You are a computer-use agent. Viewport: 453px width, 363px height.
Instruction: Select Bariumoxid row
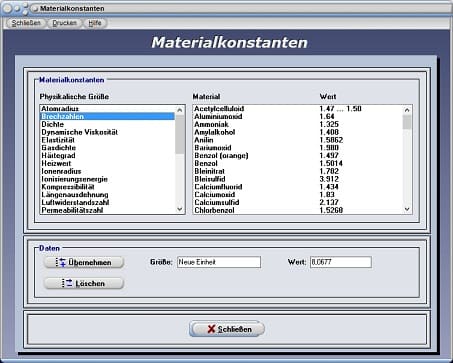coord(298,148)
